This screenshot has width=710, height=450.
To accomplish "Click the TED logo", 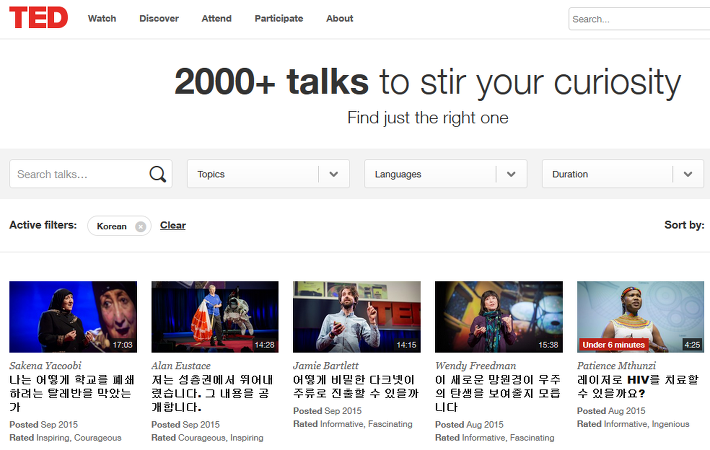I will [x=38, y=18].
